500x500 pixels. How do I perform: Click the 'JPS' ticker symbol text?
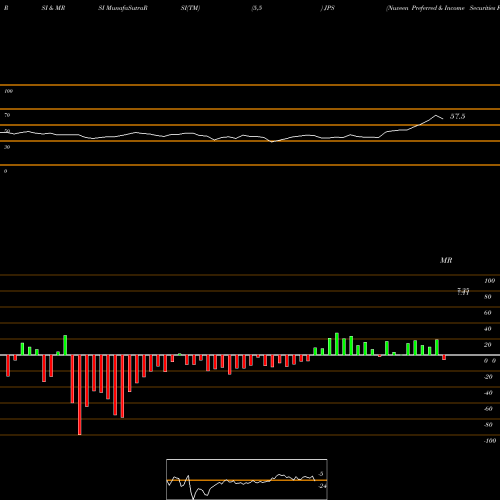pos(328,8)
